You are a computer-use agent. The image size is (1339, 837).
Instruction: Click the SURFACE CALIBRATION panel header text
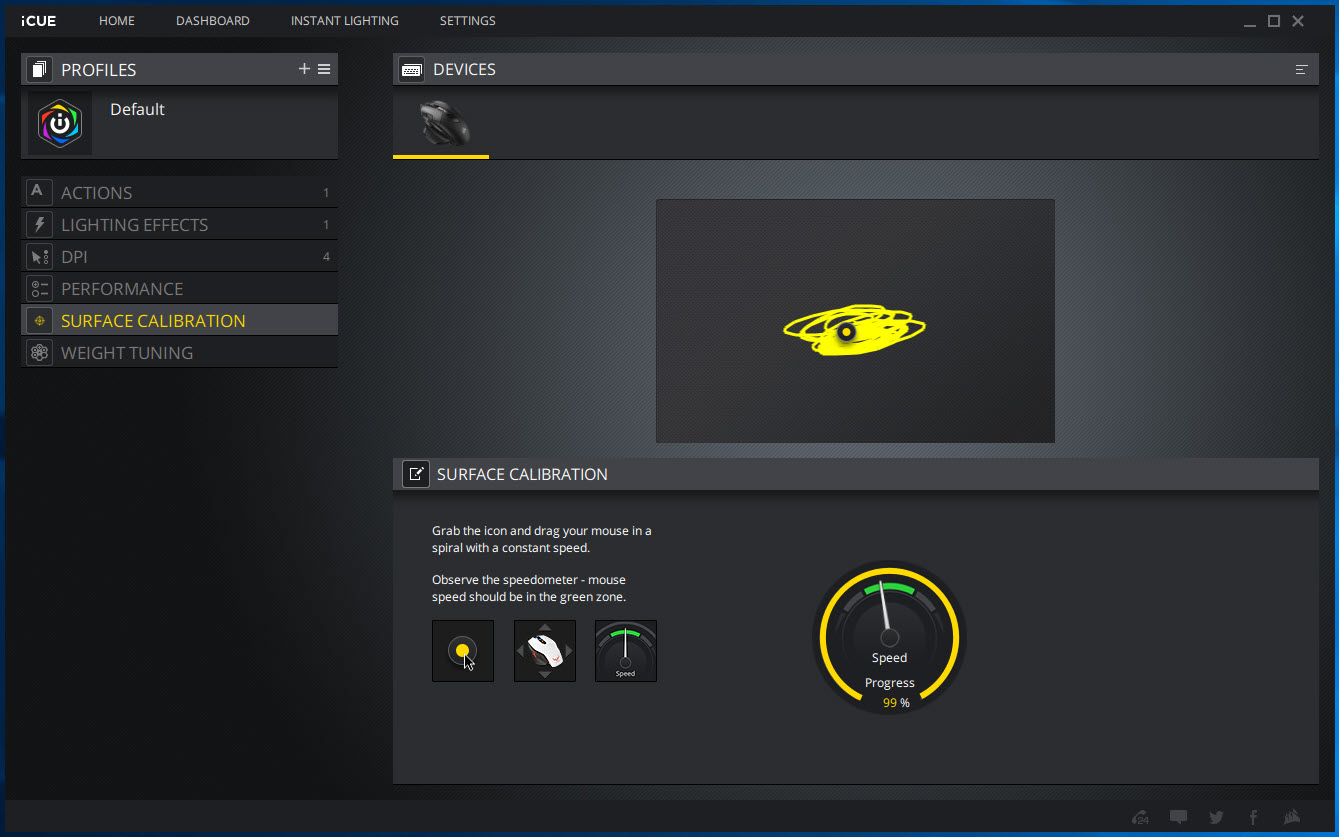(522, 474)
